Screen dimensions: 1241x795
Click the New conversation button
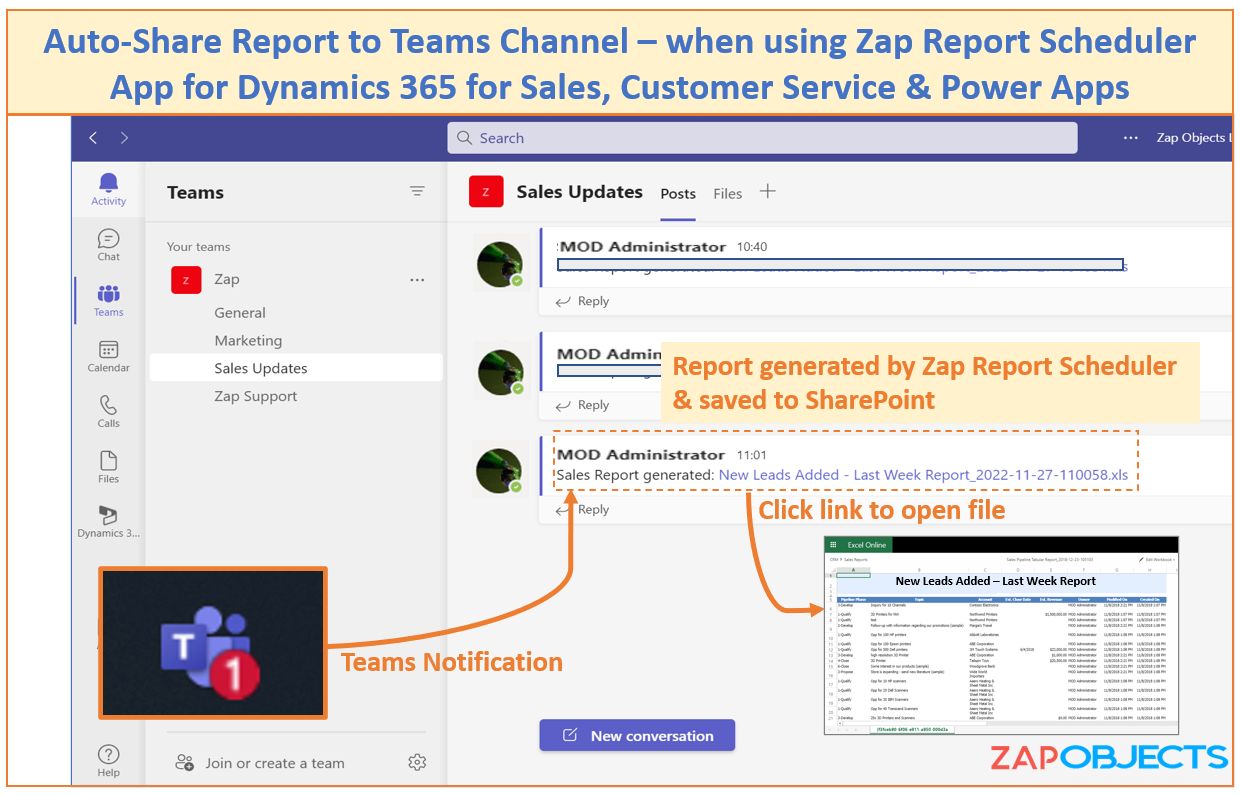(x=637, y=736)
